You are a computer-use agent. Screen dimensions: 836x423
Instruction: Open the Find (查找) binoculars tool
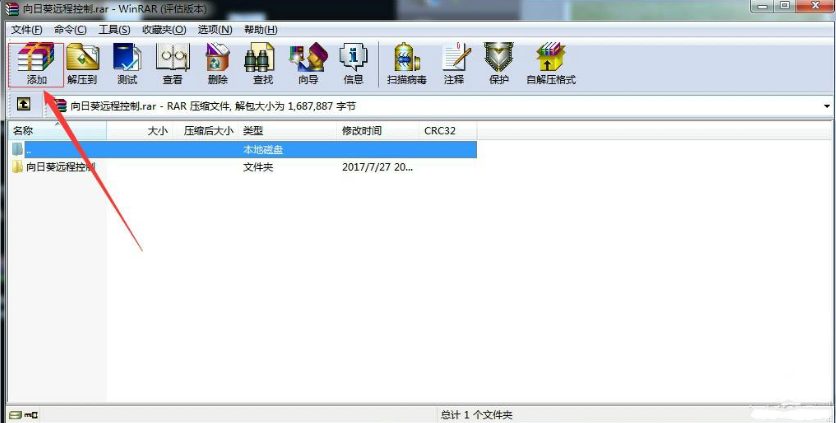coord(262,64)
